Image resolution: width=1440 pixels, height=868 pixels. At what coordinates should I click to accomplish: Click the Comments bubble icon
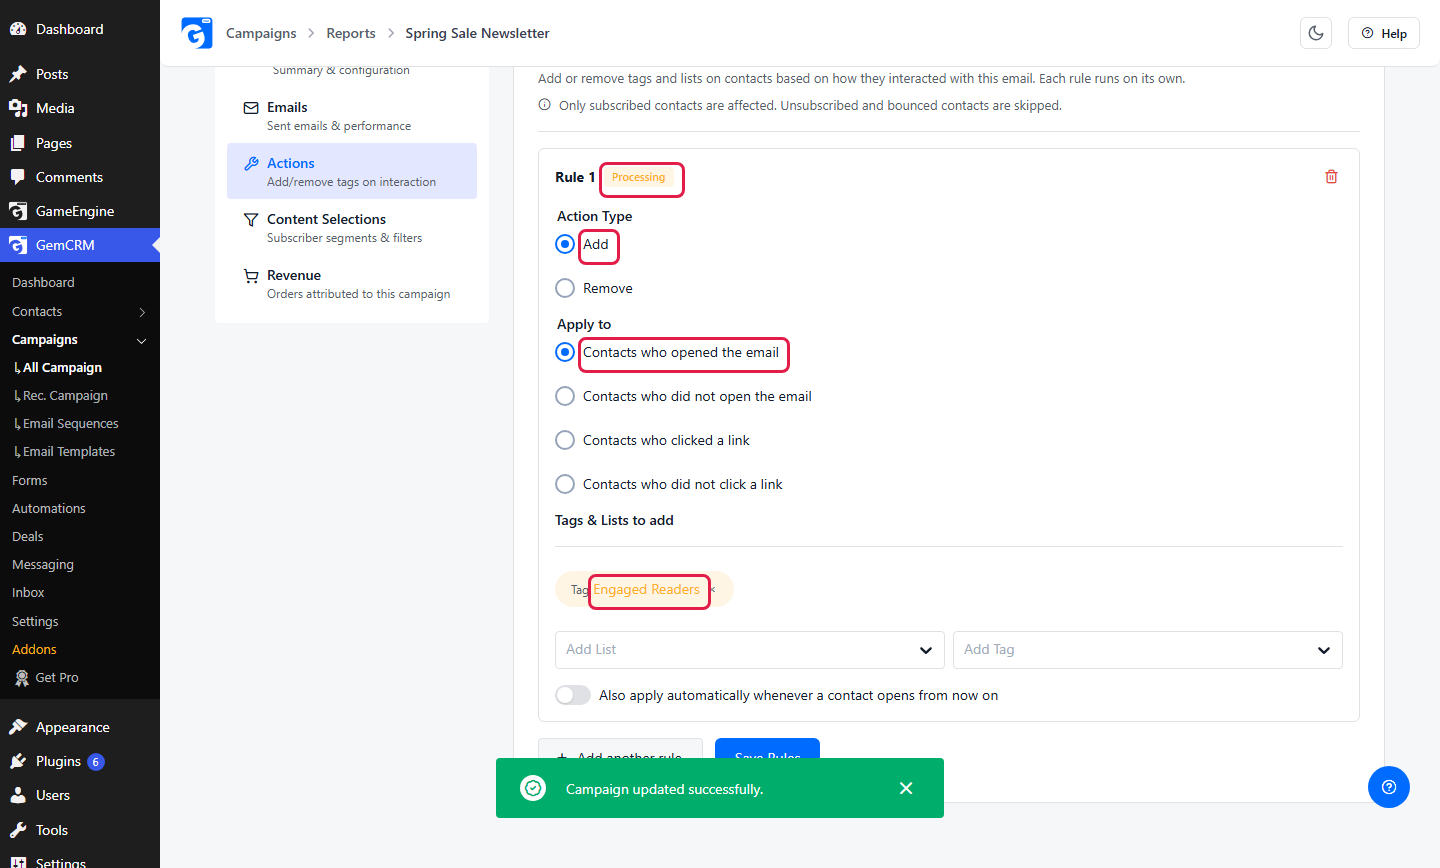[x=18, y=177]
